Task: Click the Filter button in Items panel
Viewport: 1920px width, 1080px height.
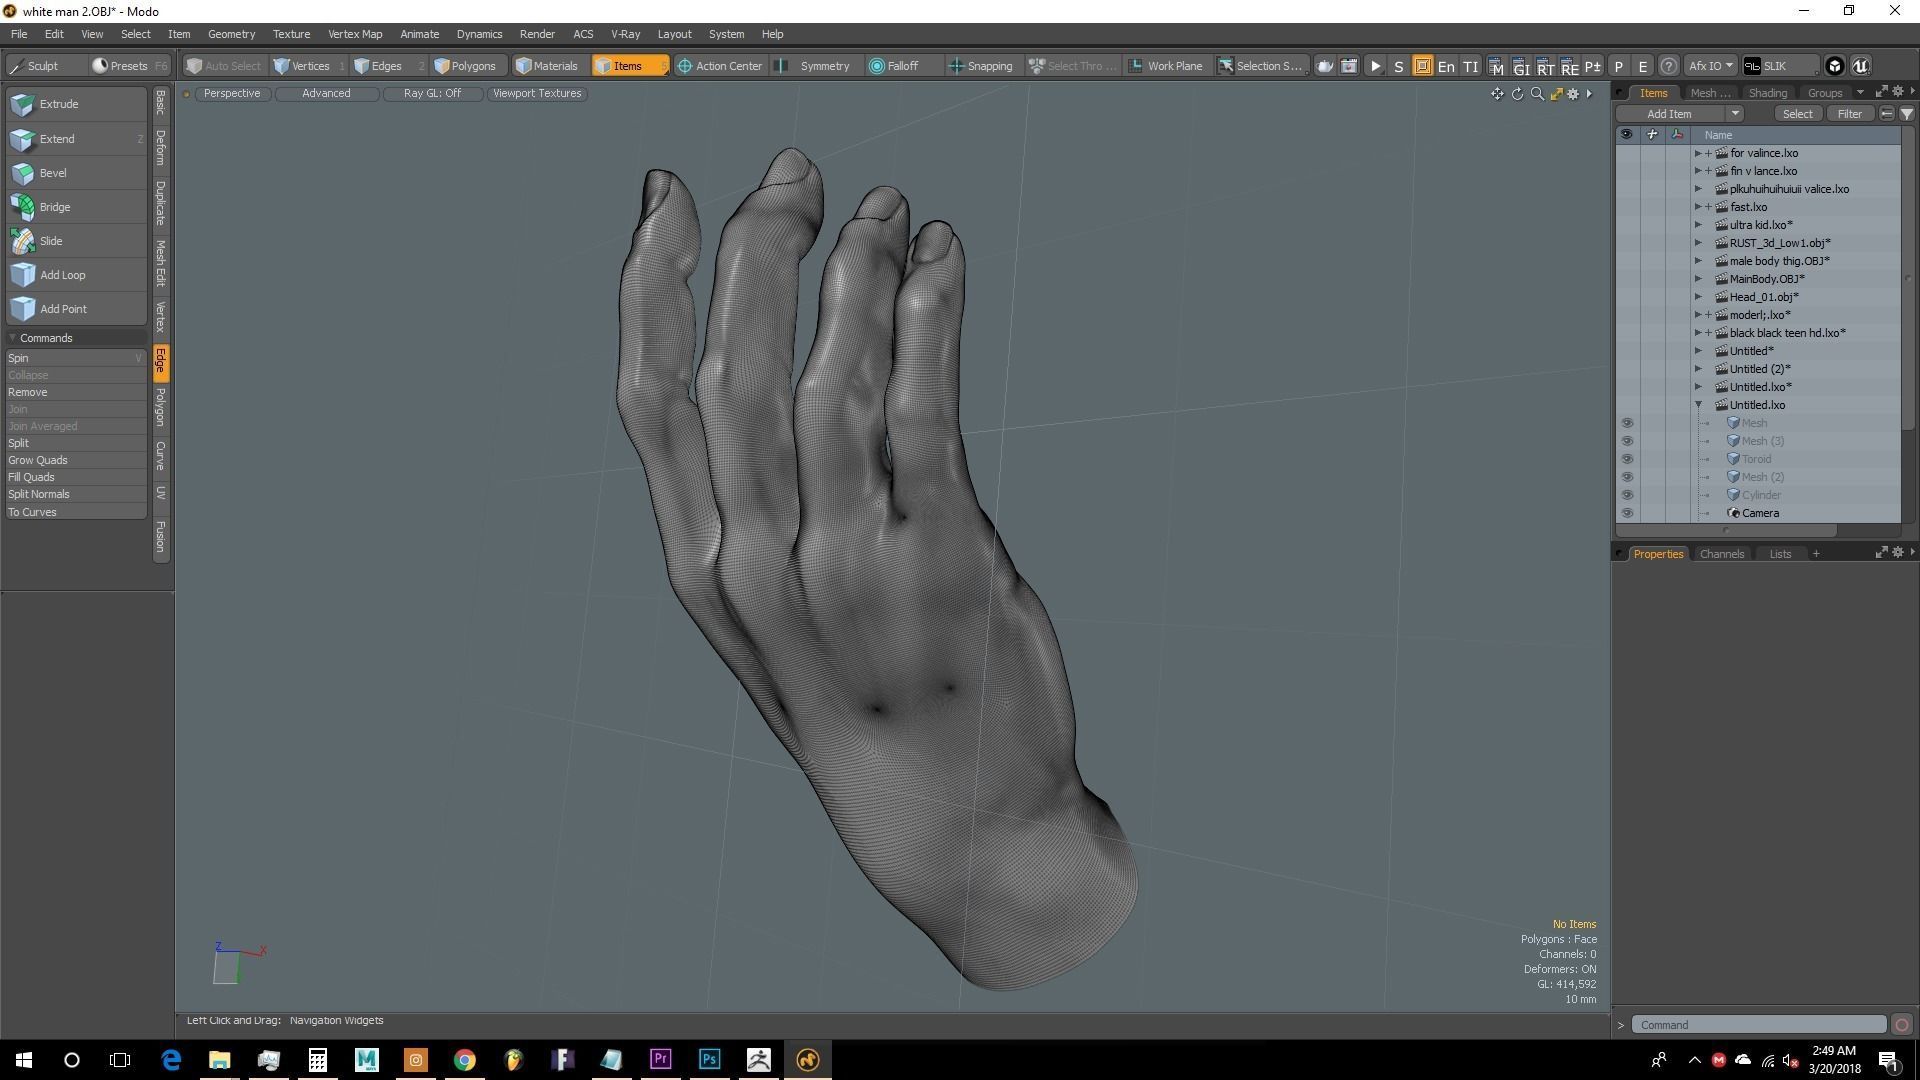Action: pyautogui.click(x=1849, y=114)
